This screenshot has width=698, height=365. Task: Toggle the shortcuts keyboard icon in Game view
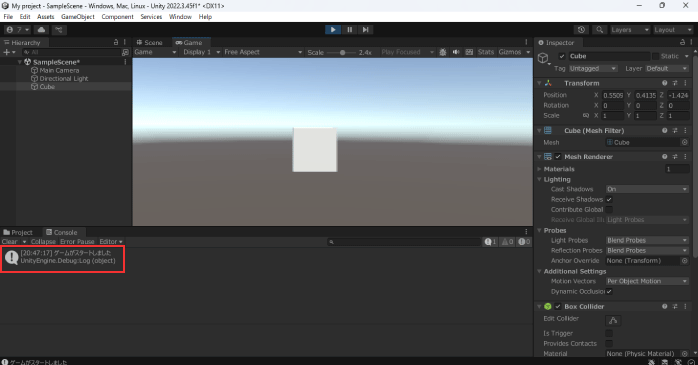[x=469, y=52]
